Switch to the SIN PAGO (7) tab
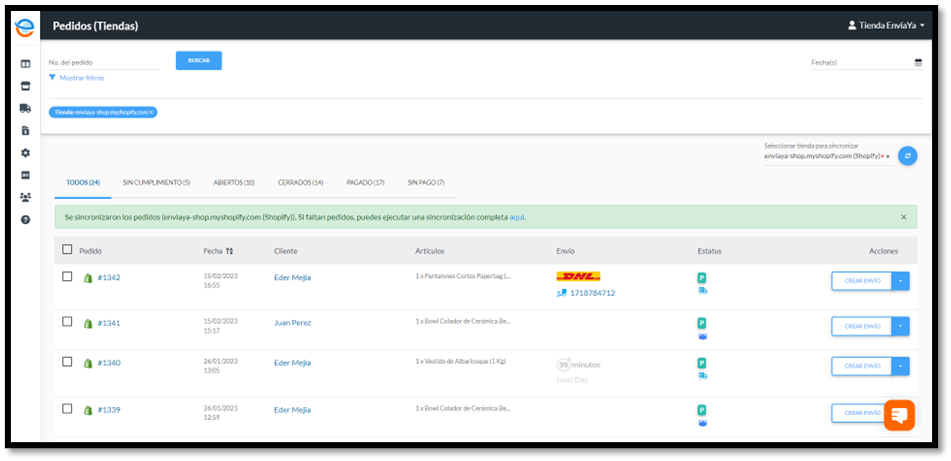This screenshot has height=461, width=951. pyautogui.click(x=426, y=183)
